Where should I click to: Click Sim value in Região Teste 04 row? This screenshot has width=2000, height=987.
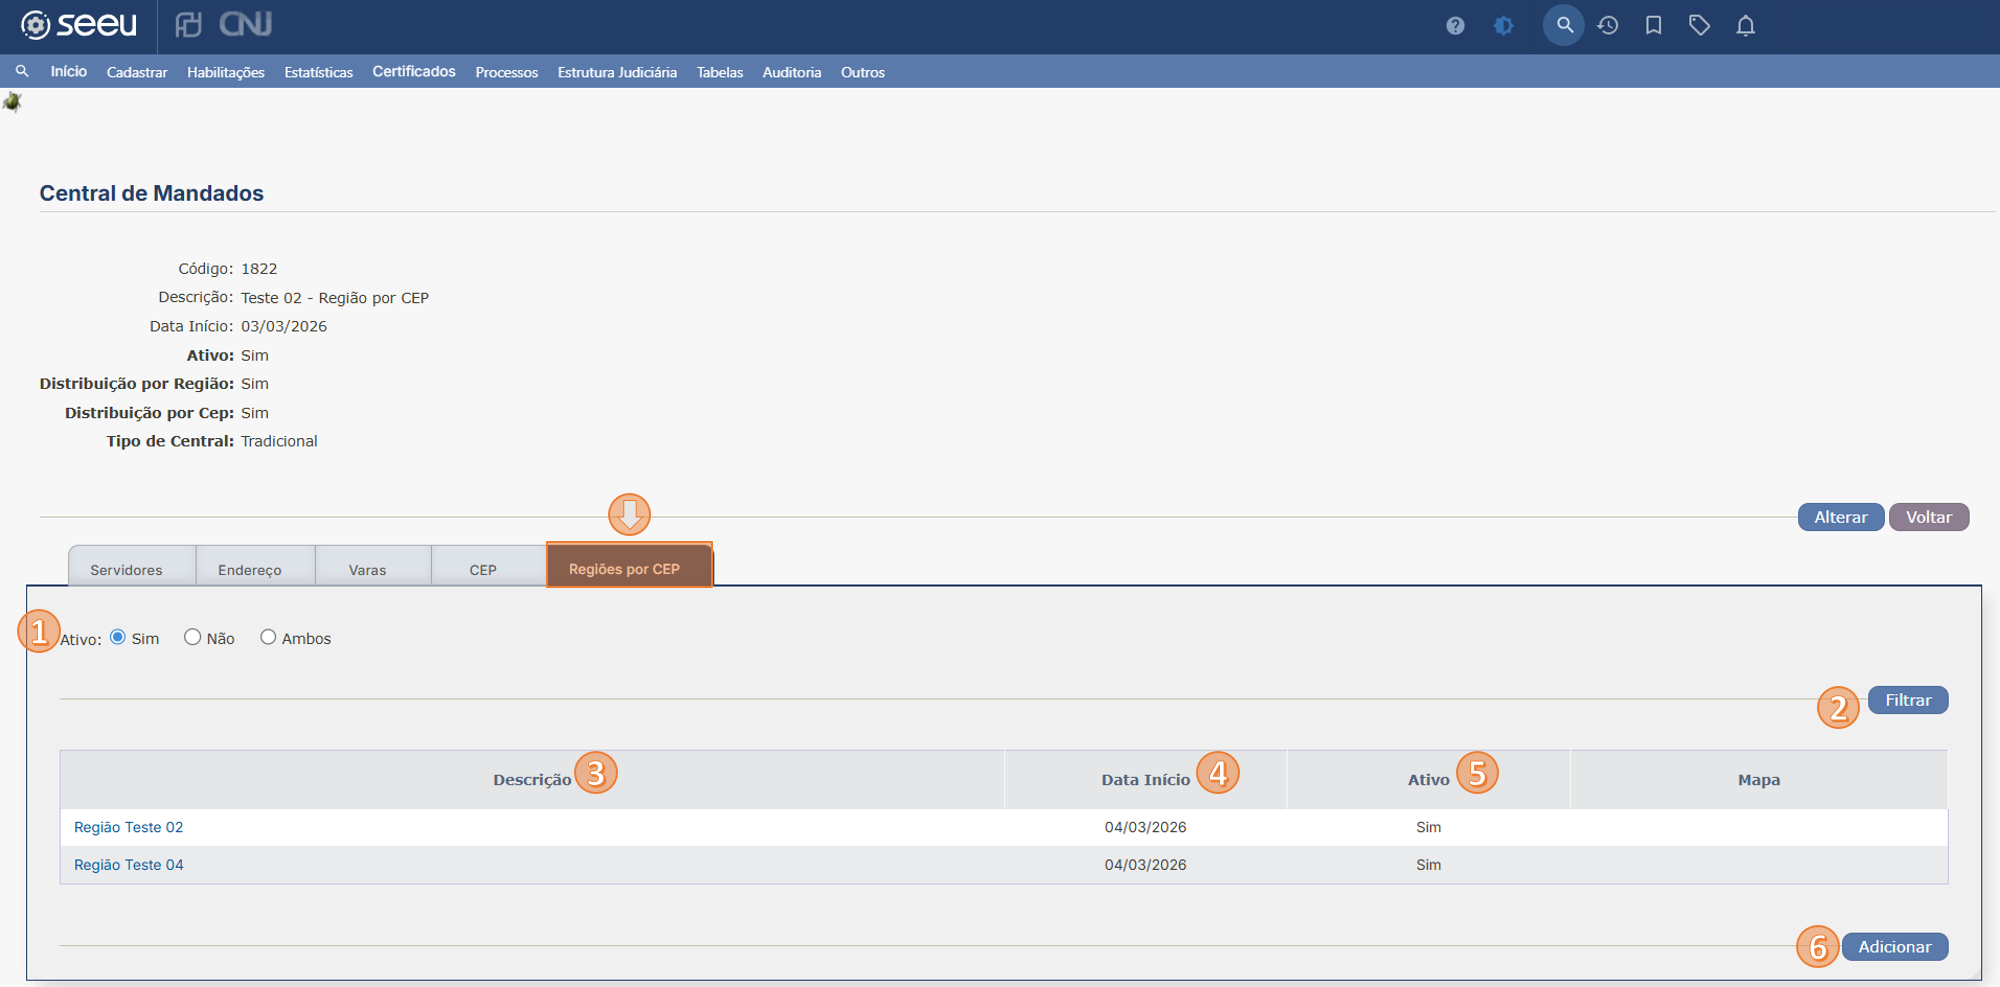click(x=1429, y=865)
